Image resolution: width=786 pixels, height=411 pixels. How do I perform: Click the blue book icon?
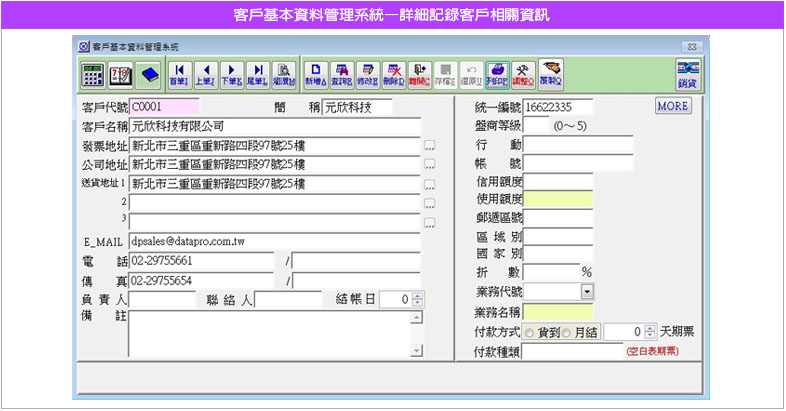click(148, 74)
